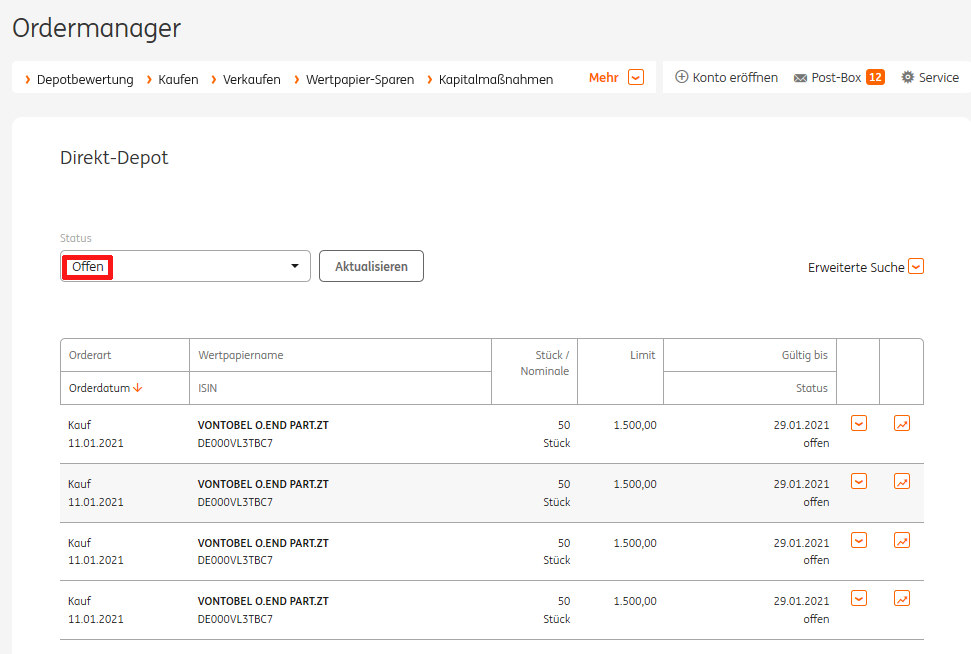The width and height of the screenshot is (971, 654).
Task: Expand the second order's chevron
Action: pos(858,481)
